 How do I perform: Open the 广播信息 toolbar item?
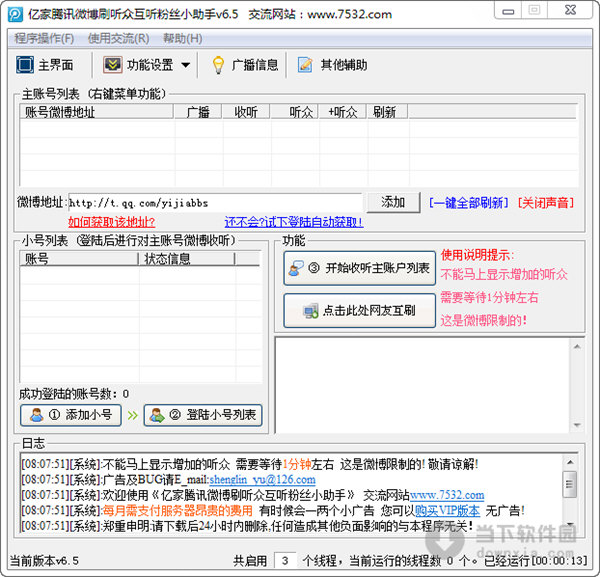point(245,65)
